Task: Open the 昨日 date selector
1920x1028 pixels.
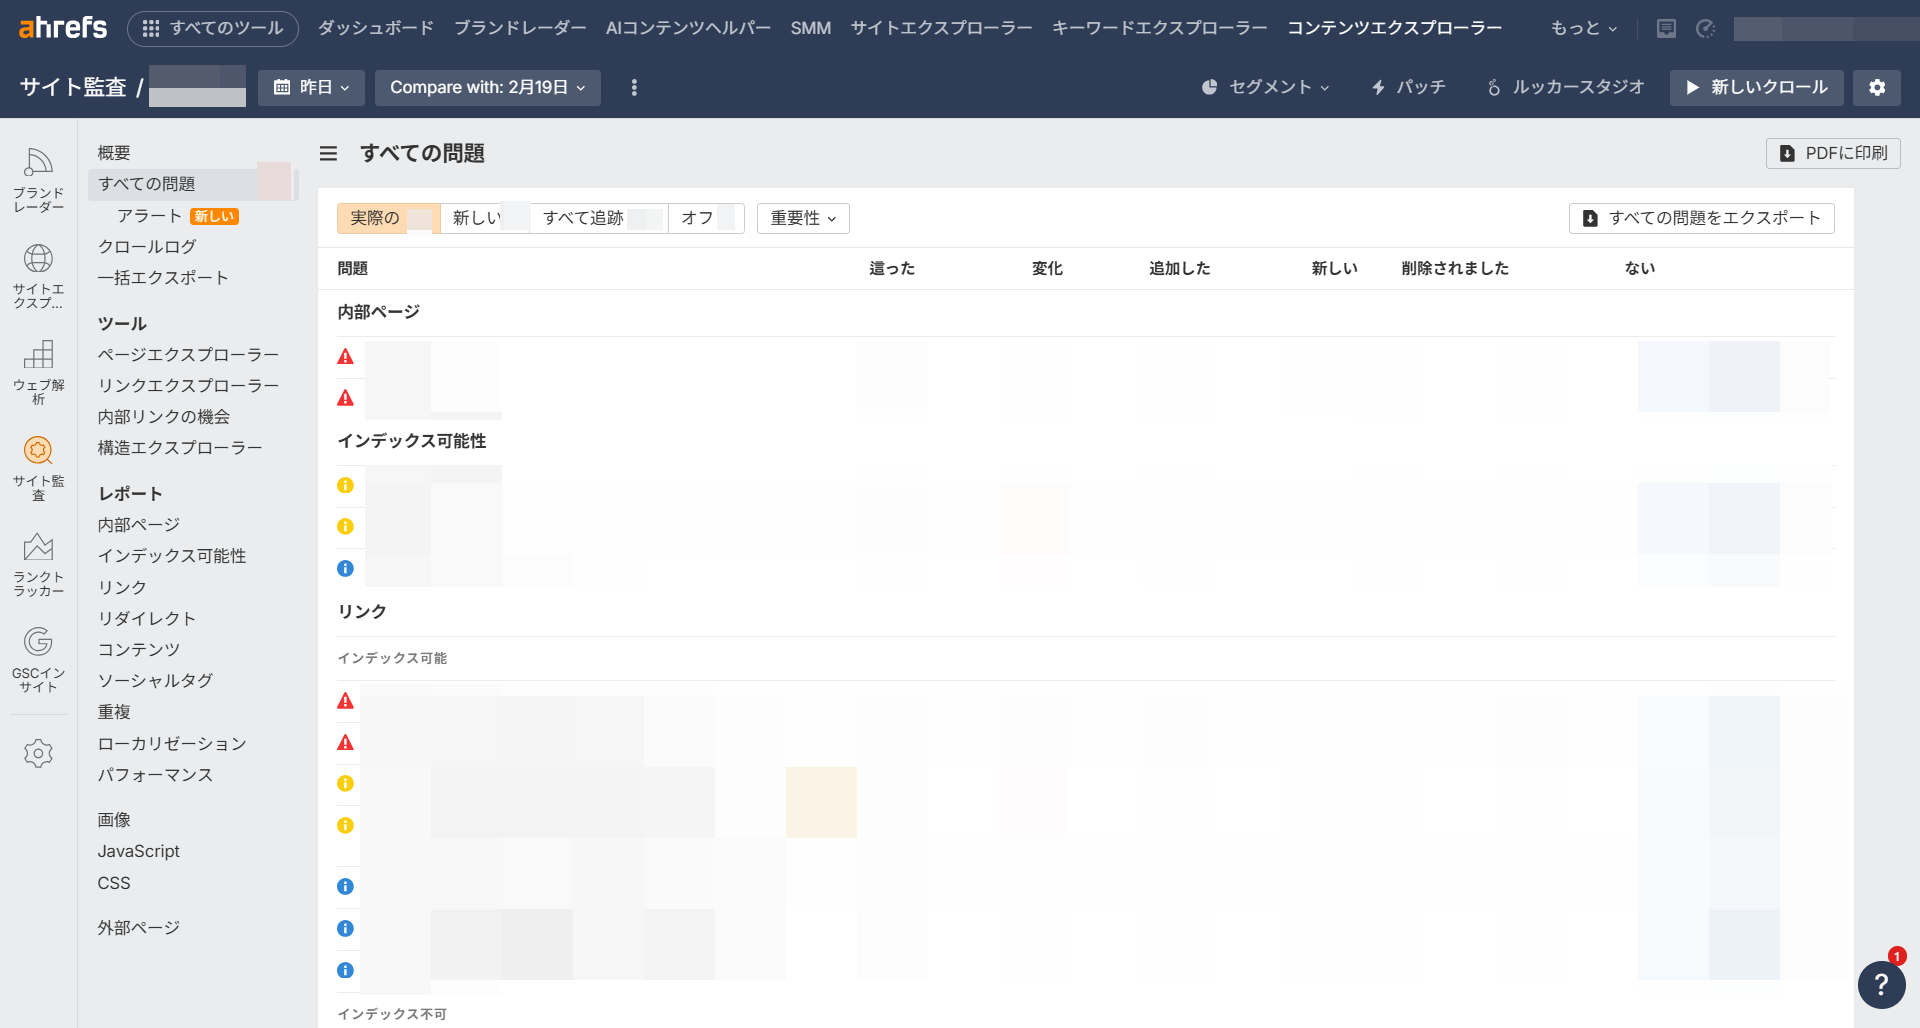Action: tap(311, 87)
